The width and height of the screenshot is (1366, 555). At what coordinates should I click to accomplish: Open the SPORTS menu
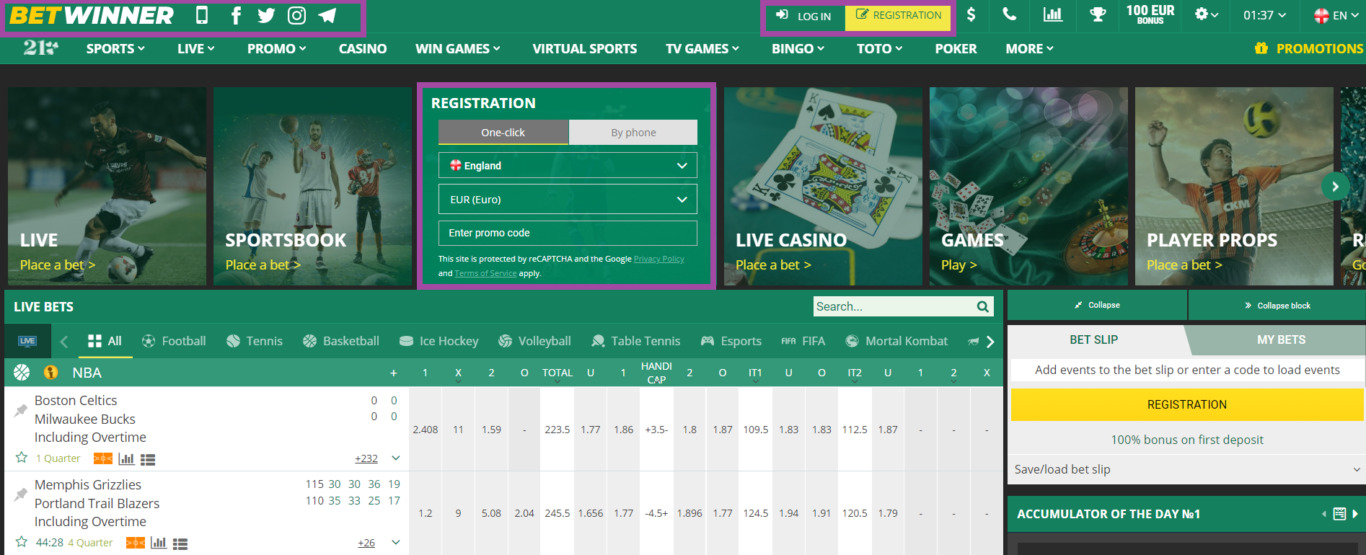tap(115, 48)
